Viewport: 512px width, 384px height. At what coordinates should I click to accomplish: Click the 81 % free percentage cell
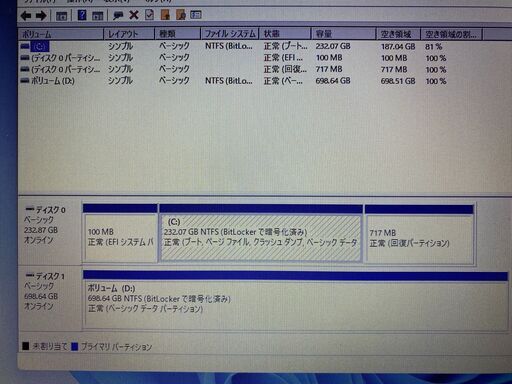(x=434, y=47)
